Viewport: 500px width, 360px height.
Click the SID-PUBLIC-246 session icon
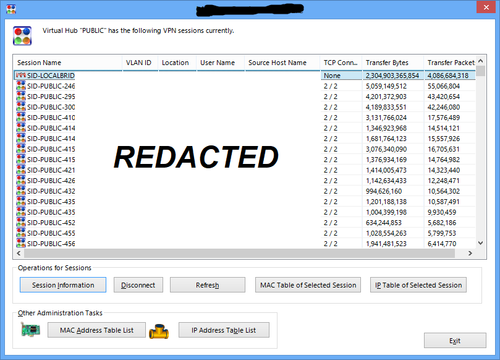(21, 86)
